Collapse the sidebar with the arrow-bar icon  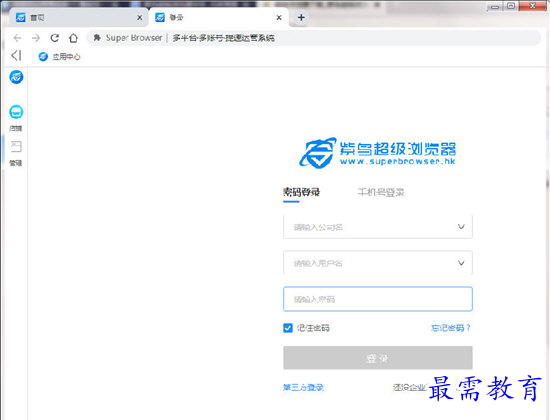point(16,55)
